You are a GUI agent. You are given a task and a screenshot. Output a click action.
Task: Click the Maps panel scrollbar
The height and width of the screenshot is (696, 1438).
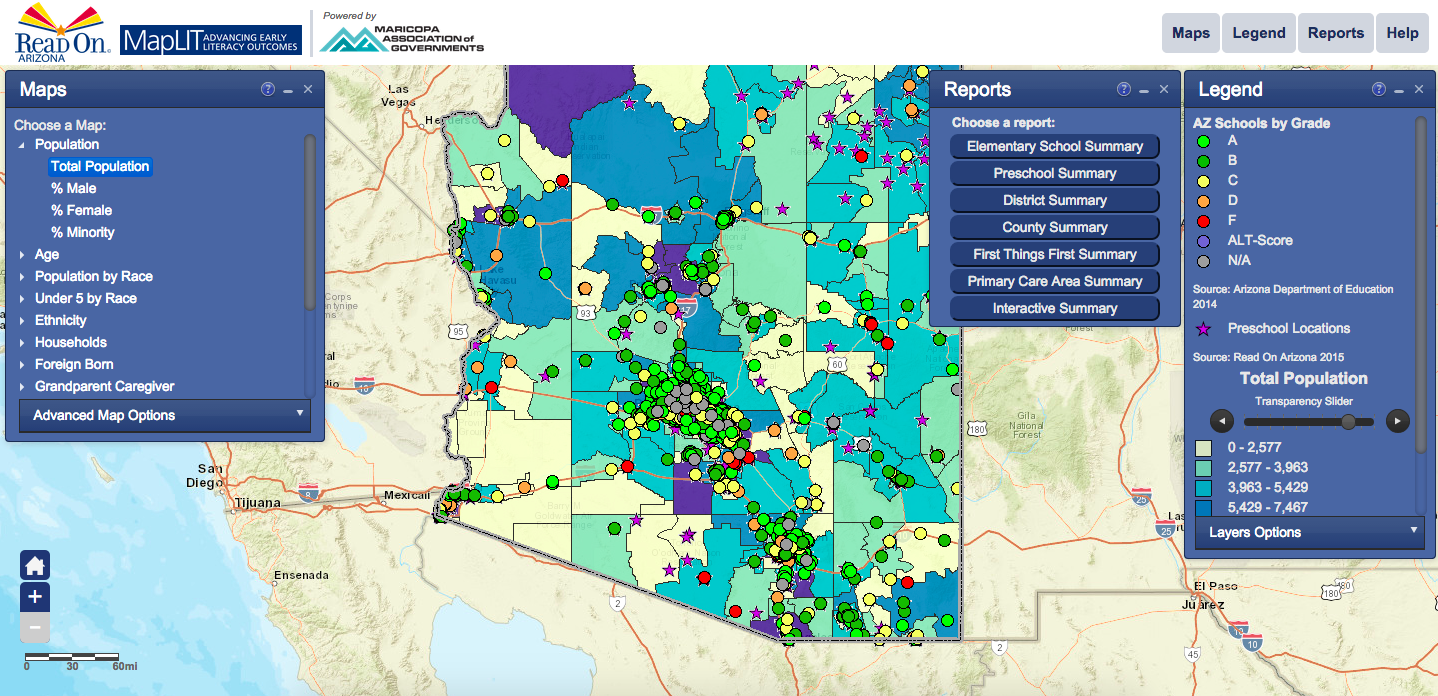point(310,220)
